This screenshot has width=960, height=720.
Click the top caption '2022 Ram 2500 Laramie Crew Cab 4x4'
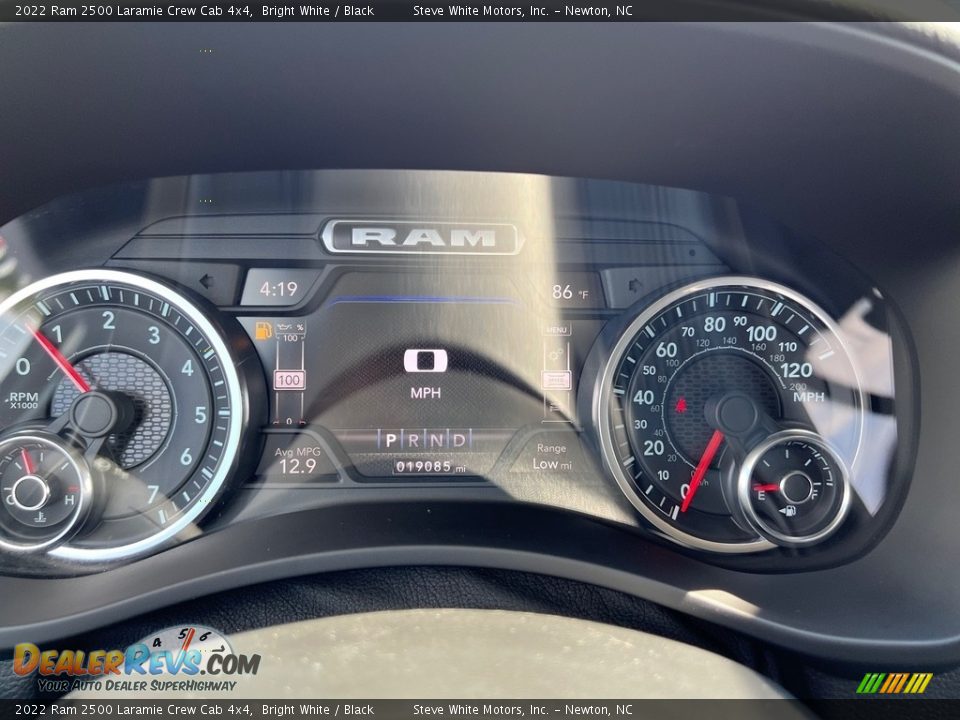click(x=133, y=10)
